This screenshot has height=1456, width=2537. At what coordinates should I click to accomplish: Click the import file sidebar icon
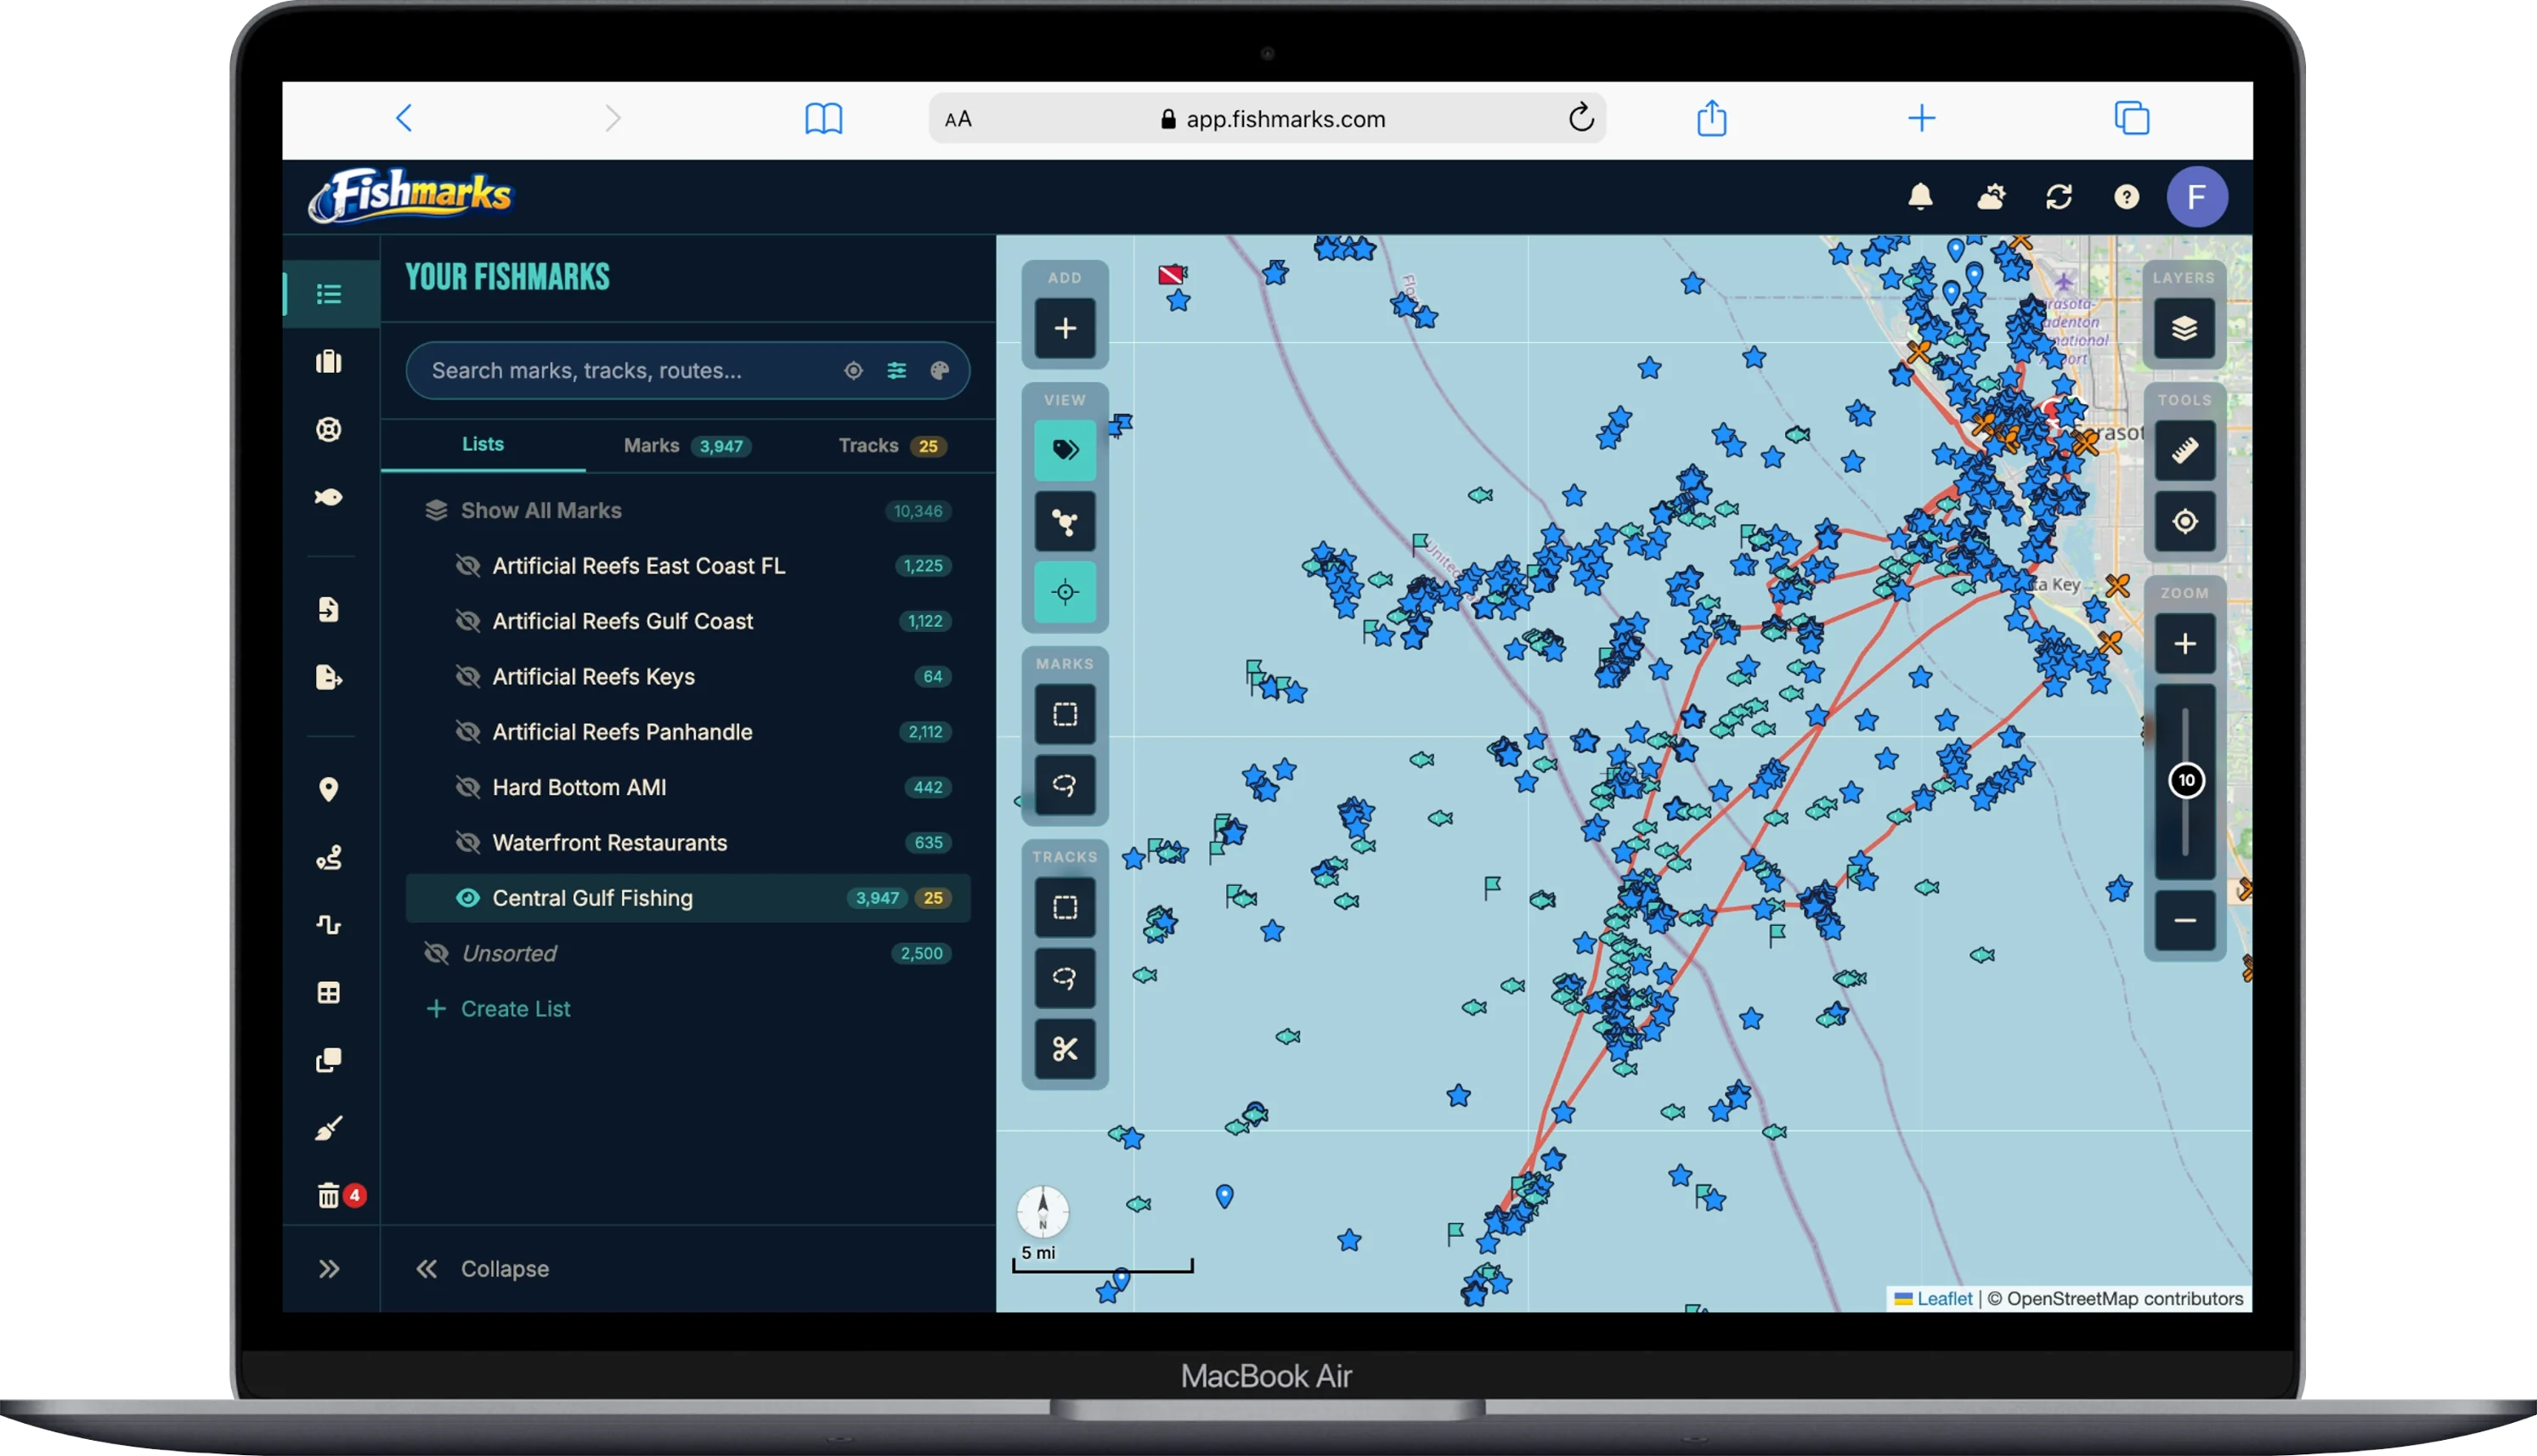point(329,609)
